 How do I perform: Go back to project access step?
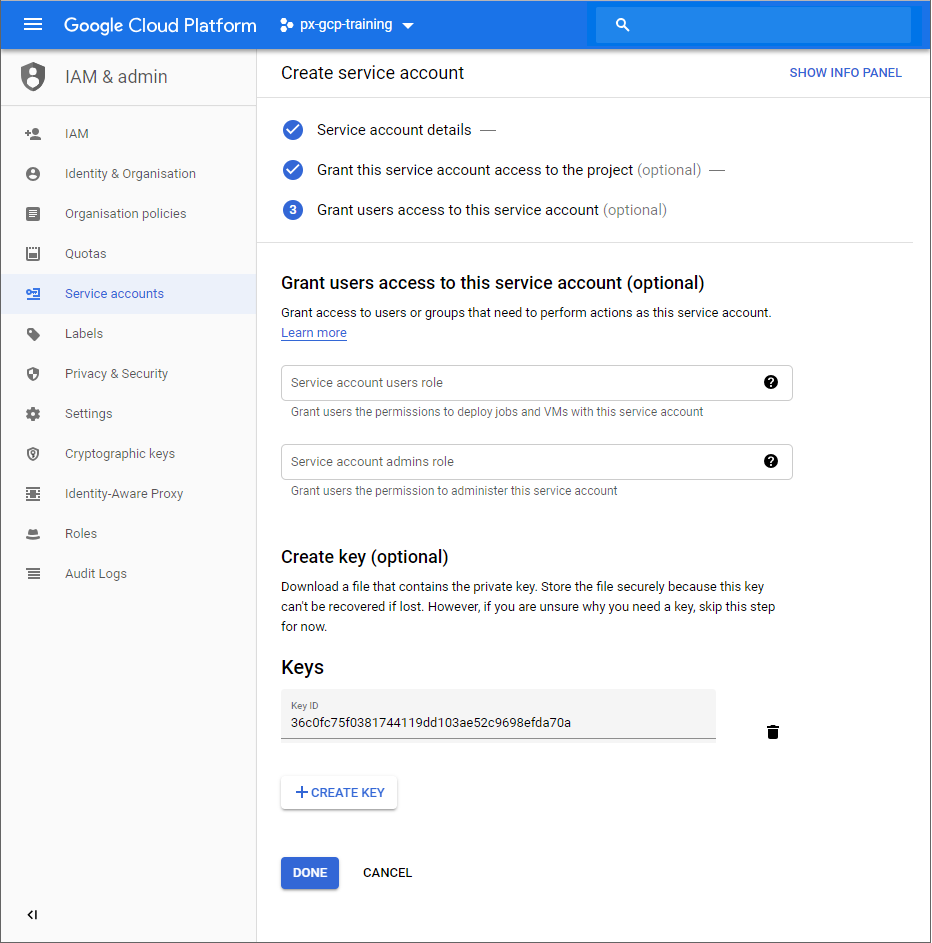[474, 170]
